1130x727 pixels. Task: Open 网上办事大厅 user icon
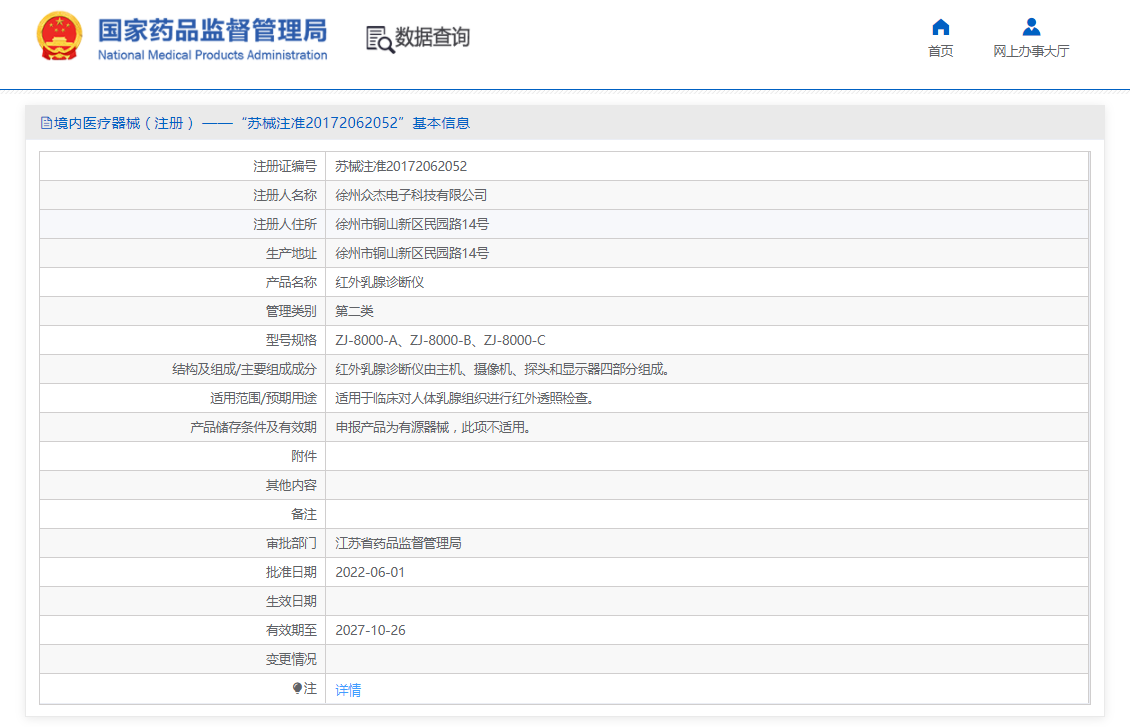1031,27
